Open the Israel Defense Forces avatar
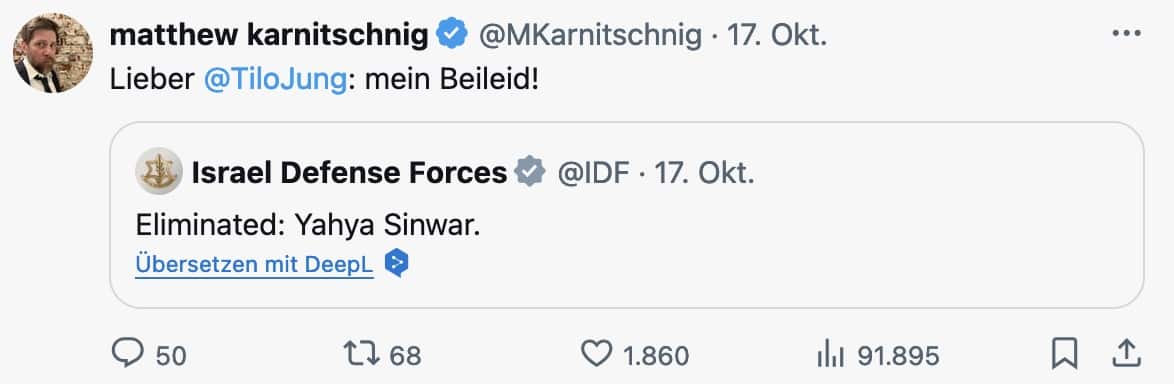 (x=159, y=171)
